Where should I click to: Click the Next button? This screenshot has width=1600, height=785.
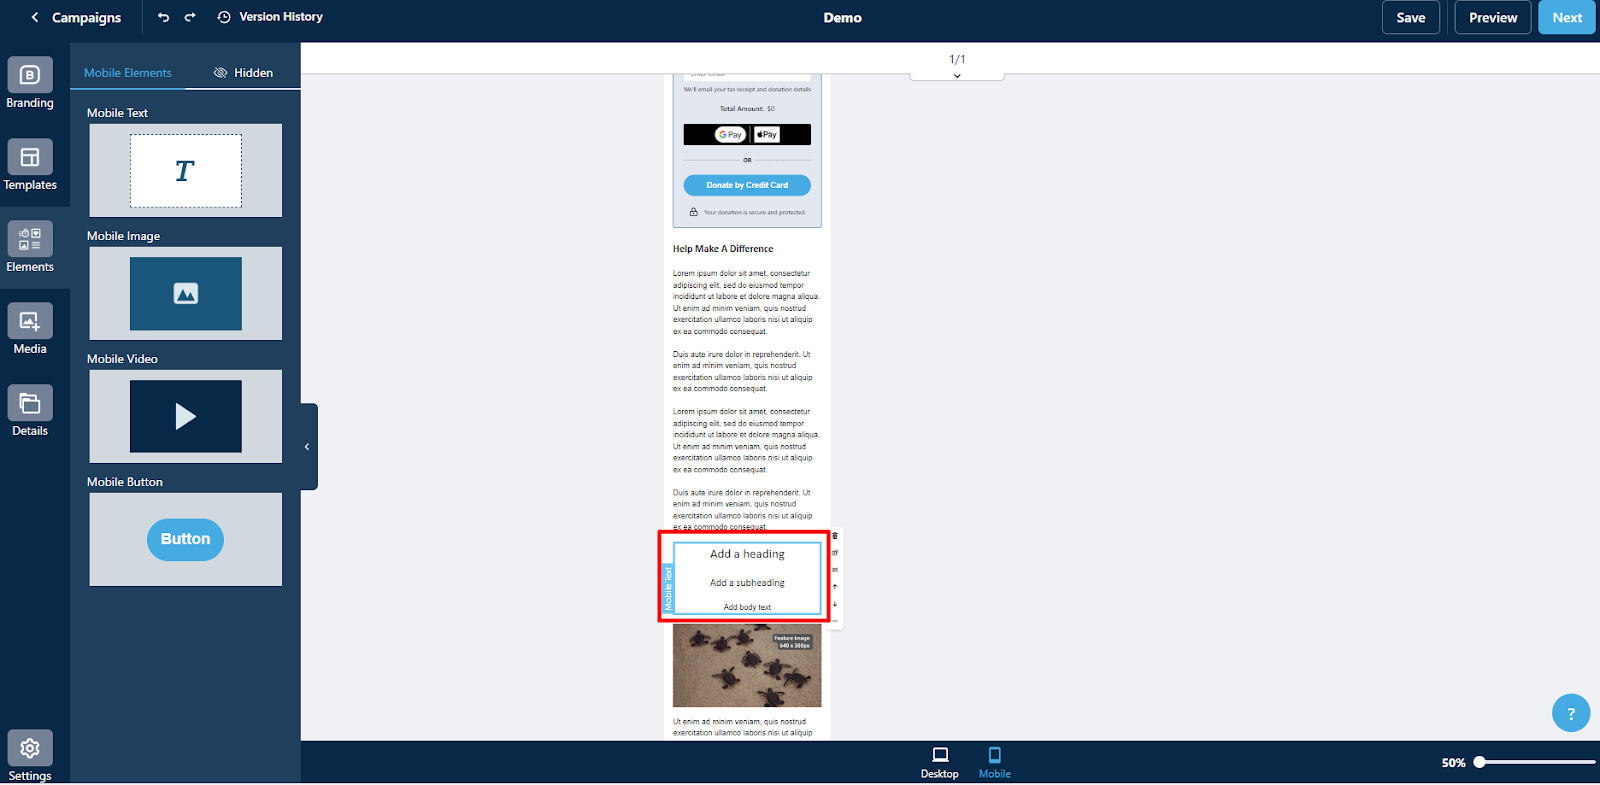pos(1567,17)
